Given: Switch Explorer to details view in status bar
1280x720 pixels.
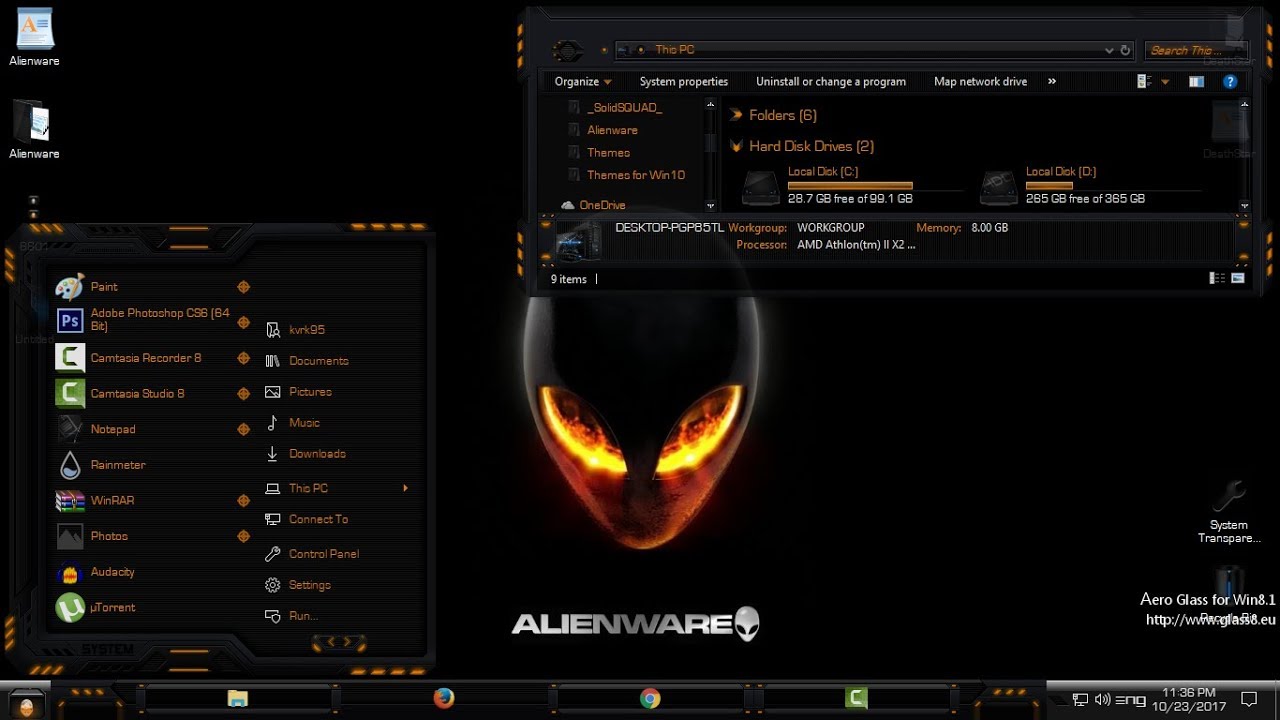Looking at the screenshot, I should tap(1216, 279).
